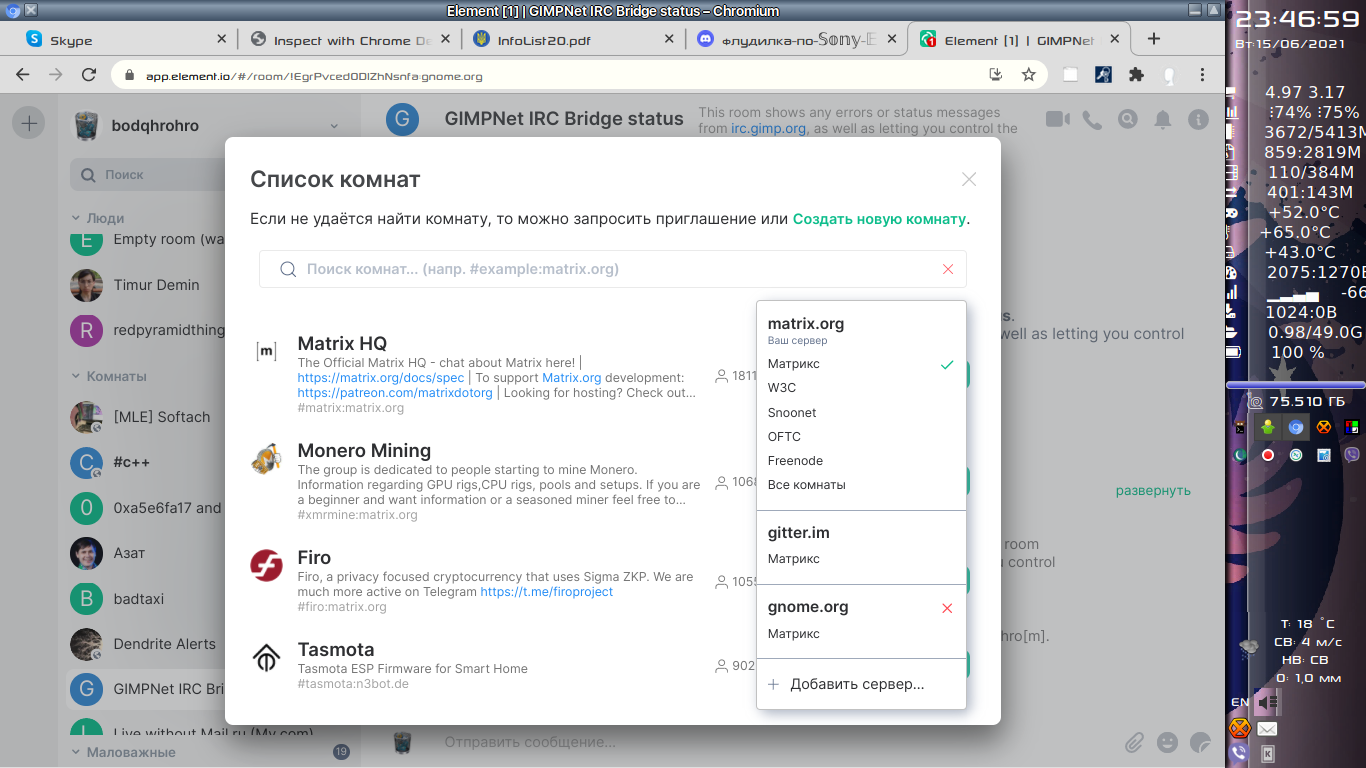Open the patreon.com/matrixdotorg link

coord(395,393)
